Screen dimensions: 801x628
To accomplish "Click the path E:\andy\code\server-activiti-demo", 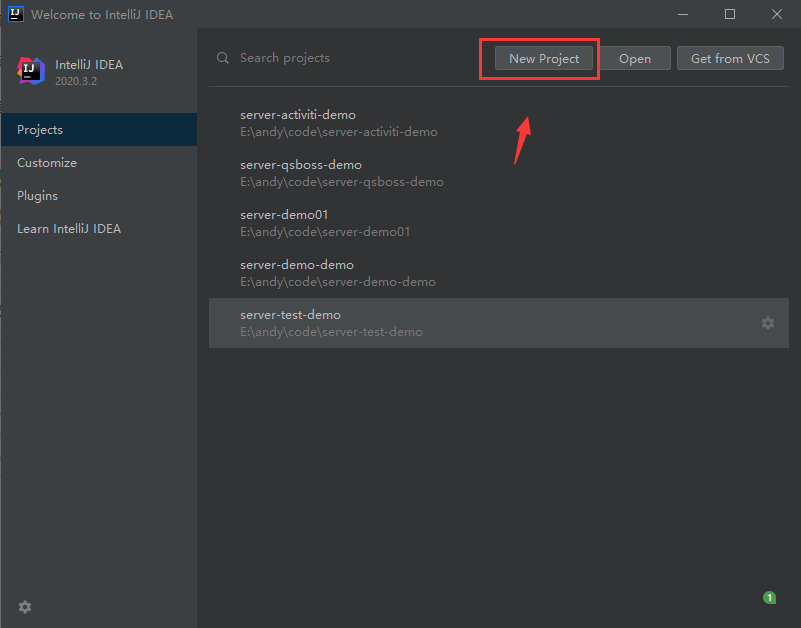I will [x=339, y=132].
